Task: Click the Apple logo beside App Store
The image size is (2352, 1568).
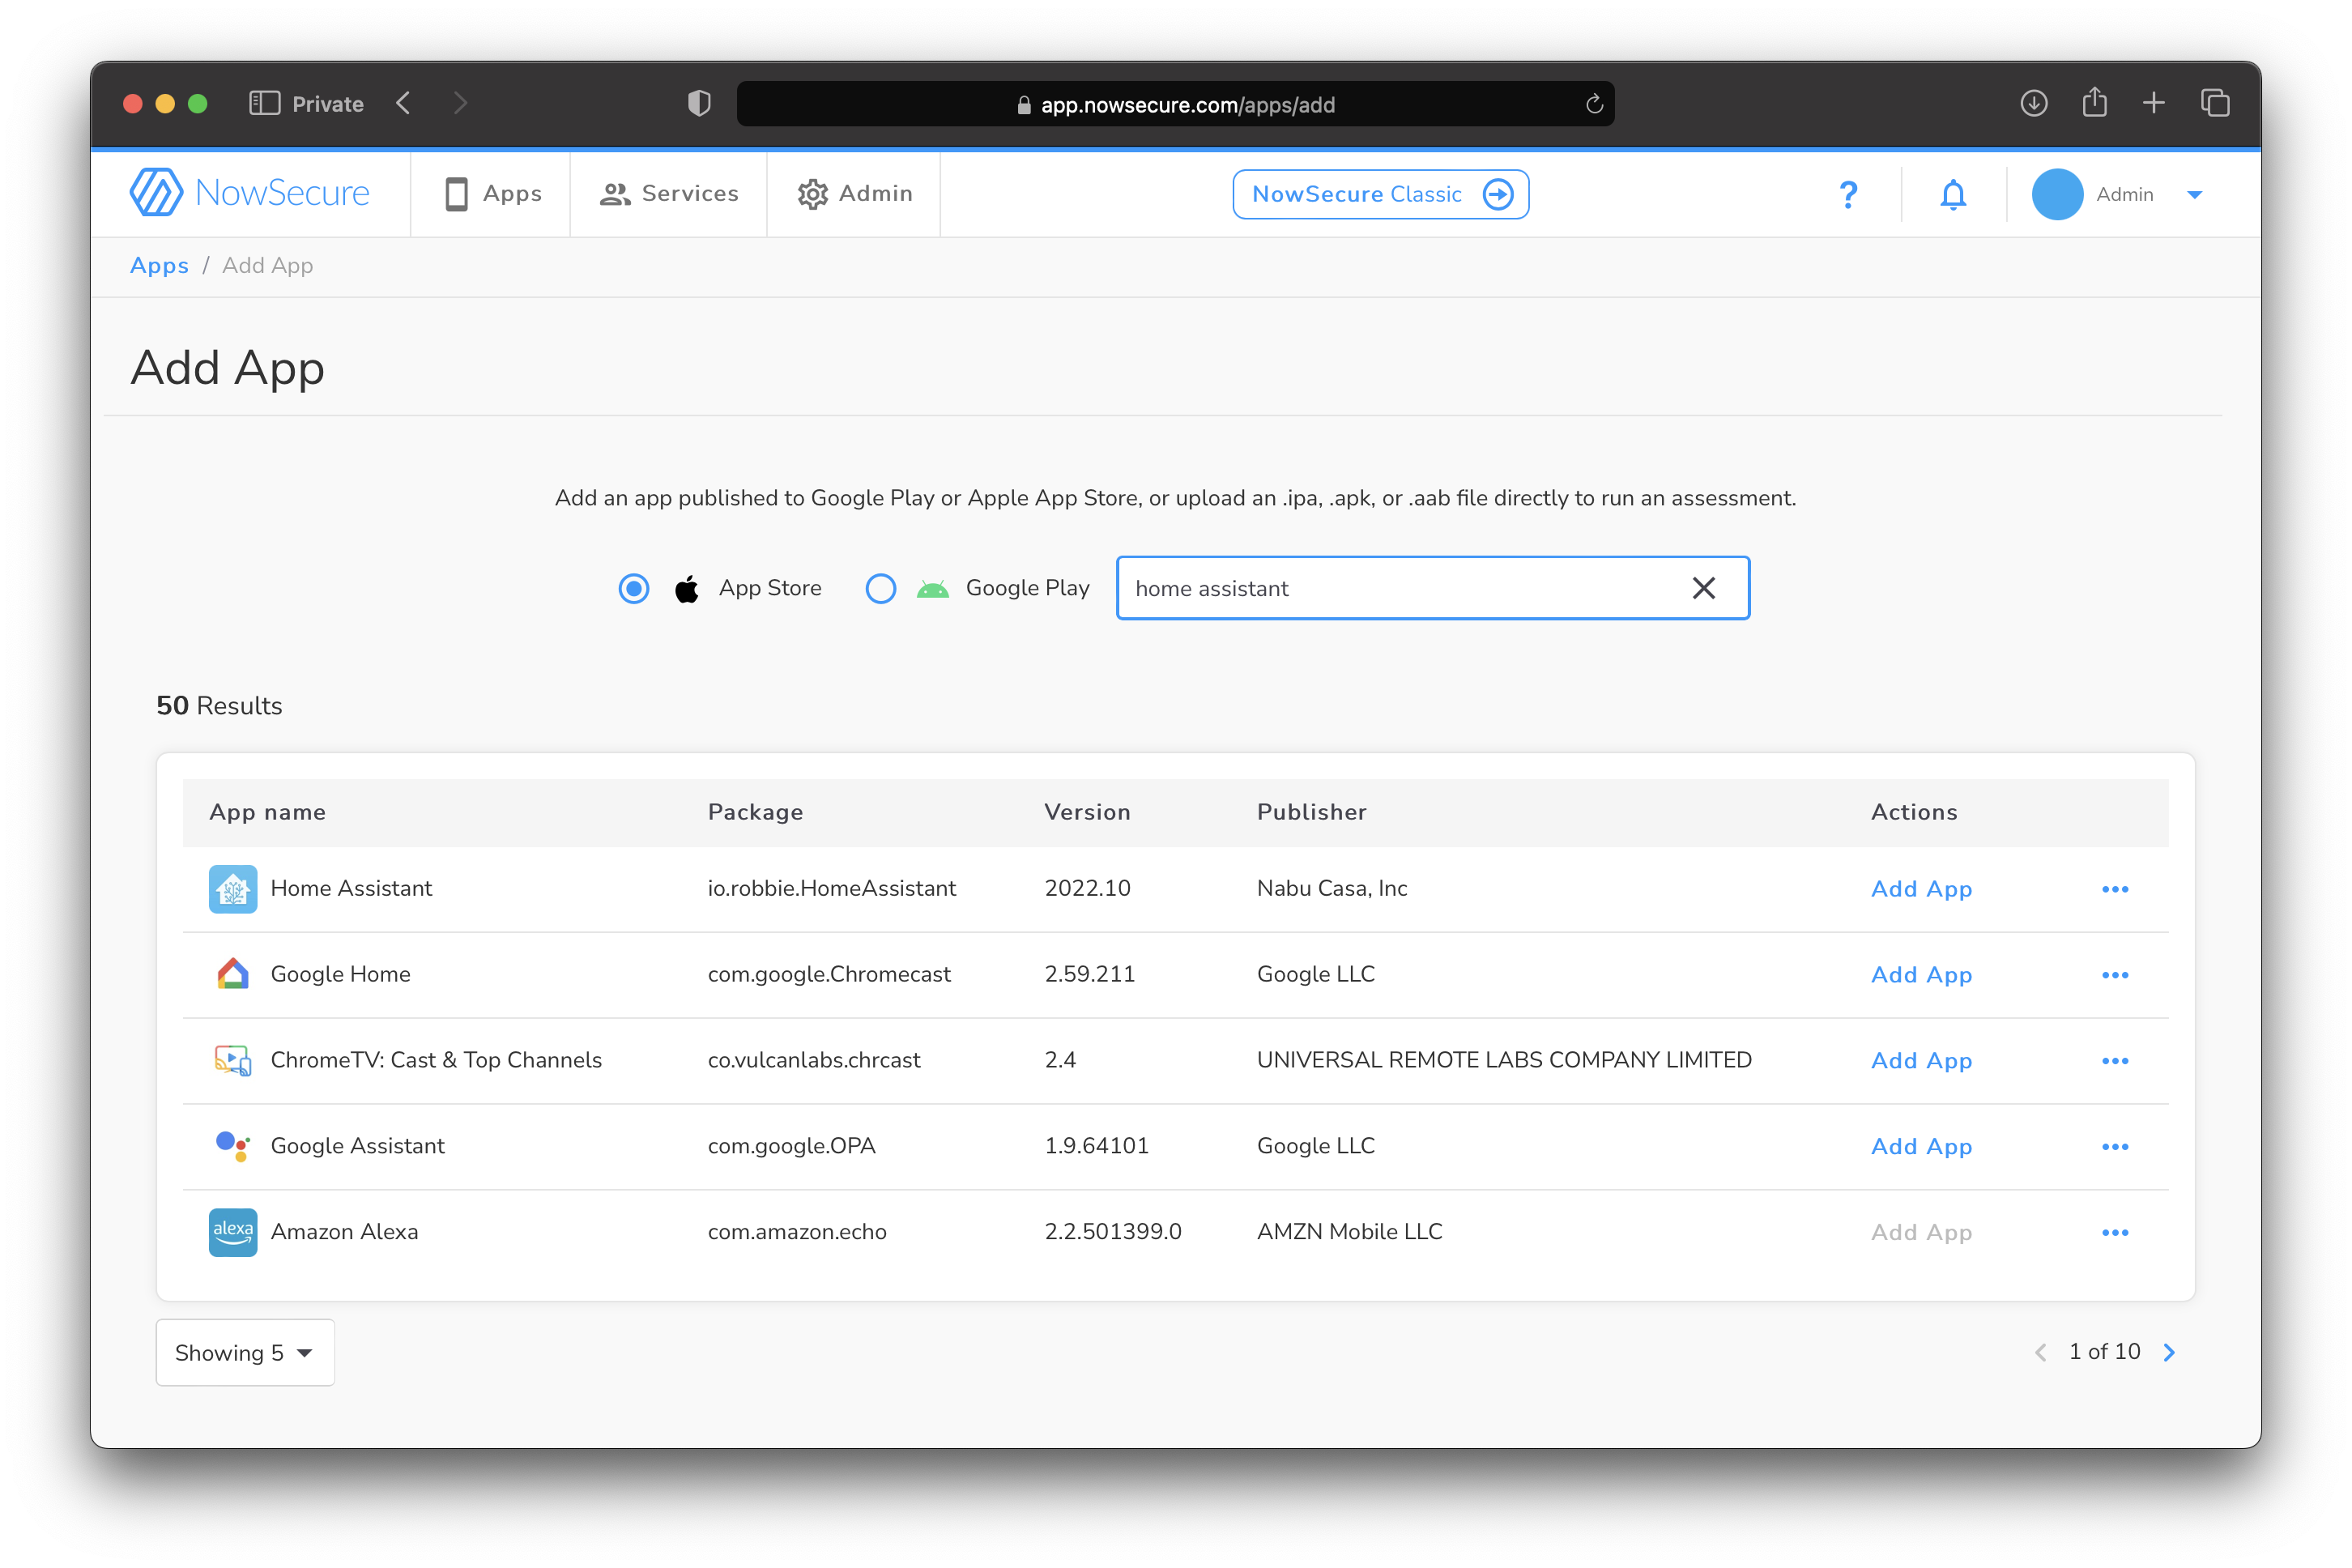Action: [687, 588]
